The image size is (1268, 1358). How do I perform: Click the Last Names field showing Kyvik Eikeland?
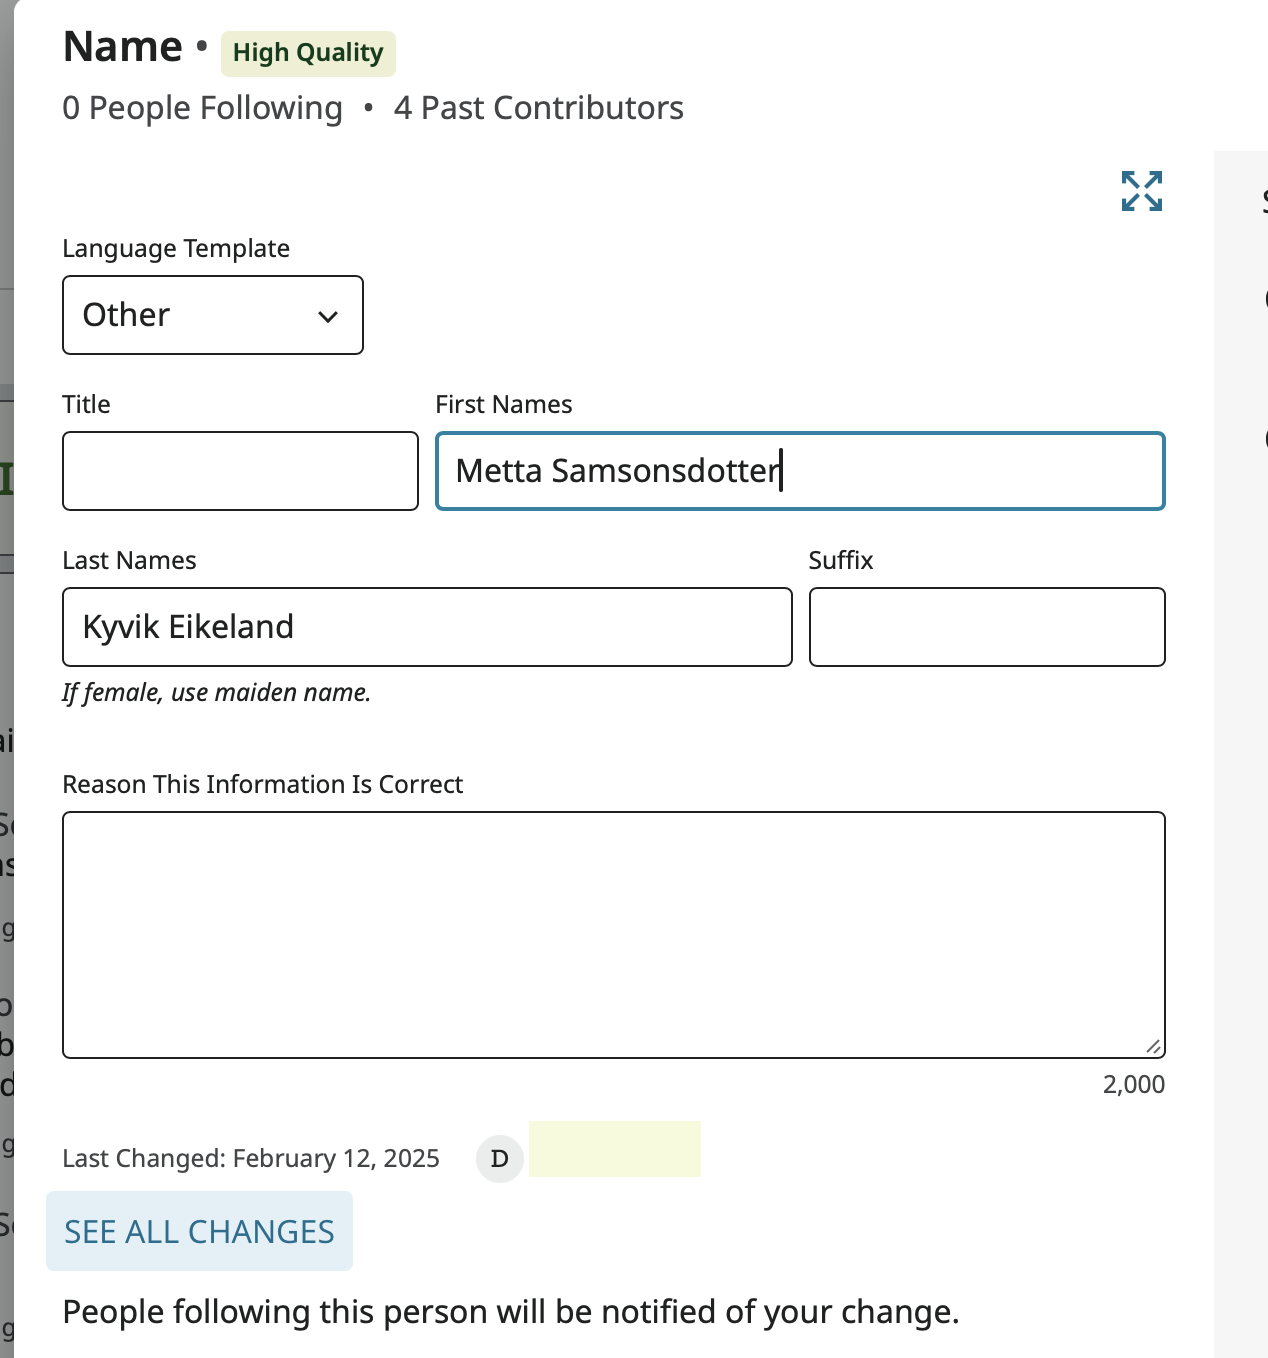pos(427,626)
